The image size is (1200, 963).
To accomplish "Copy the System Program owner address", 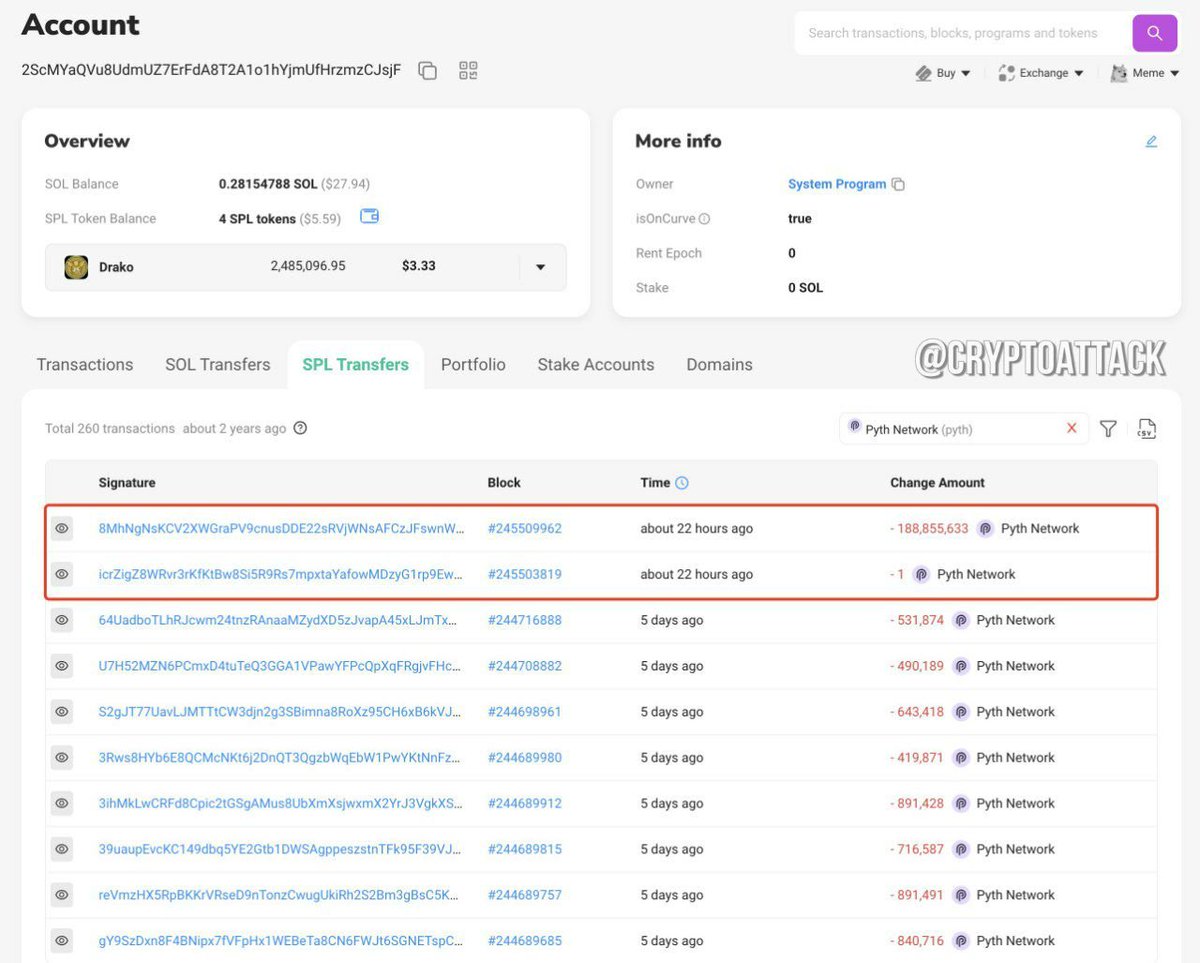I will pos(898,185).
